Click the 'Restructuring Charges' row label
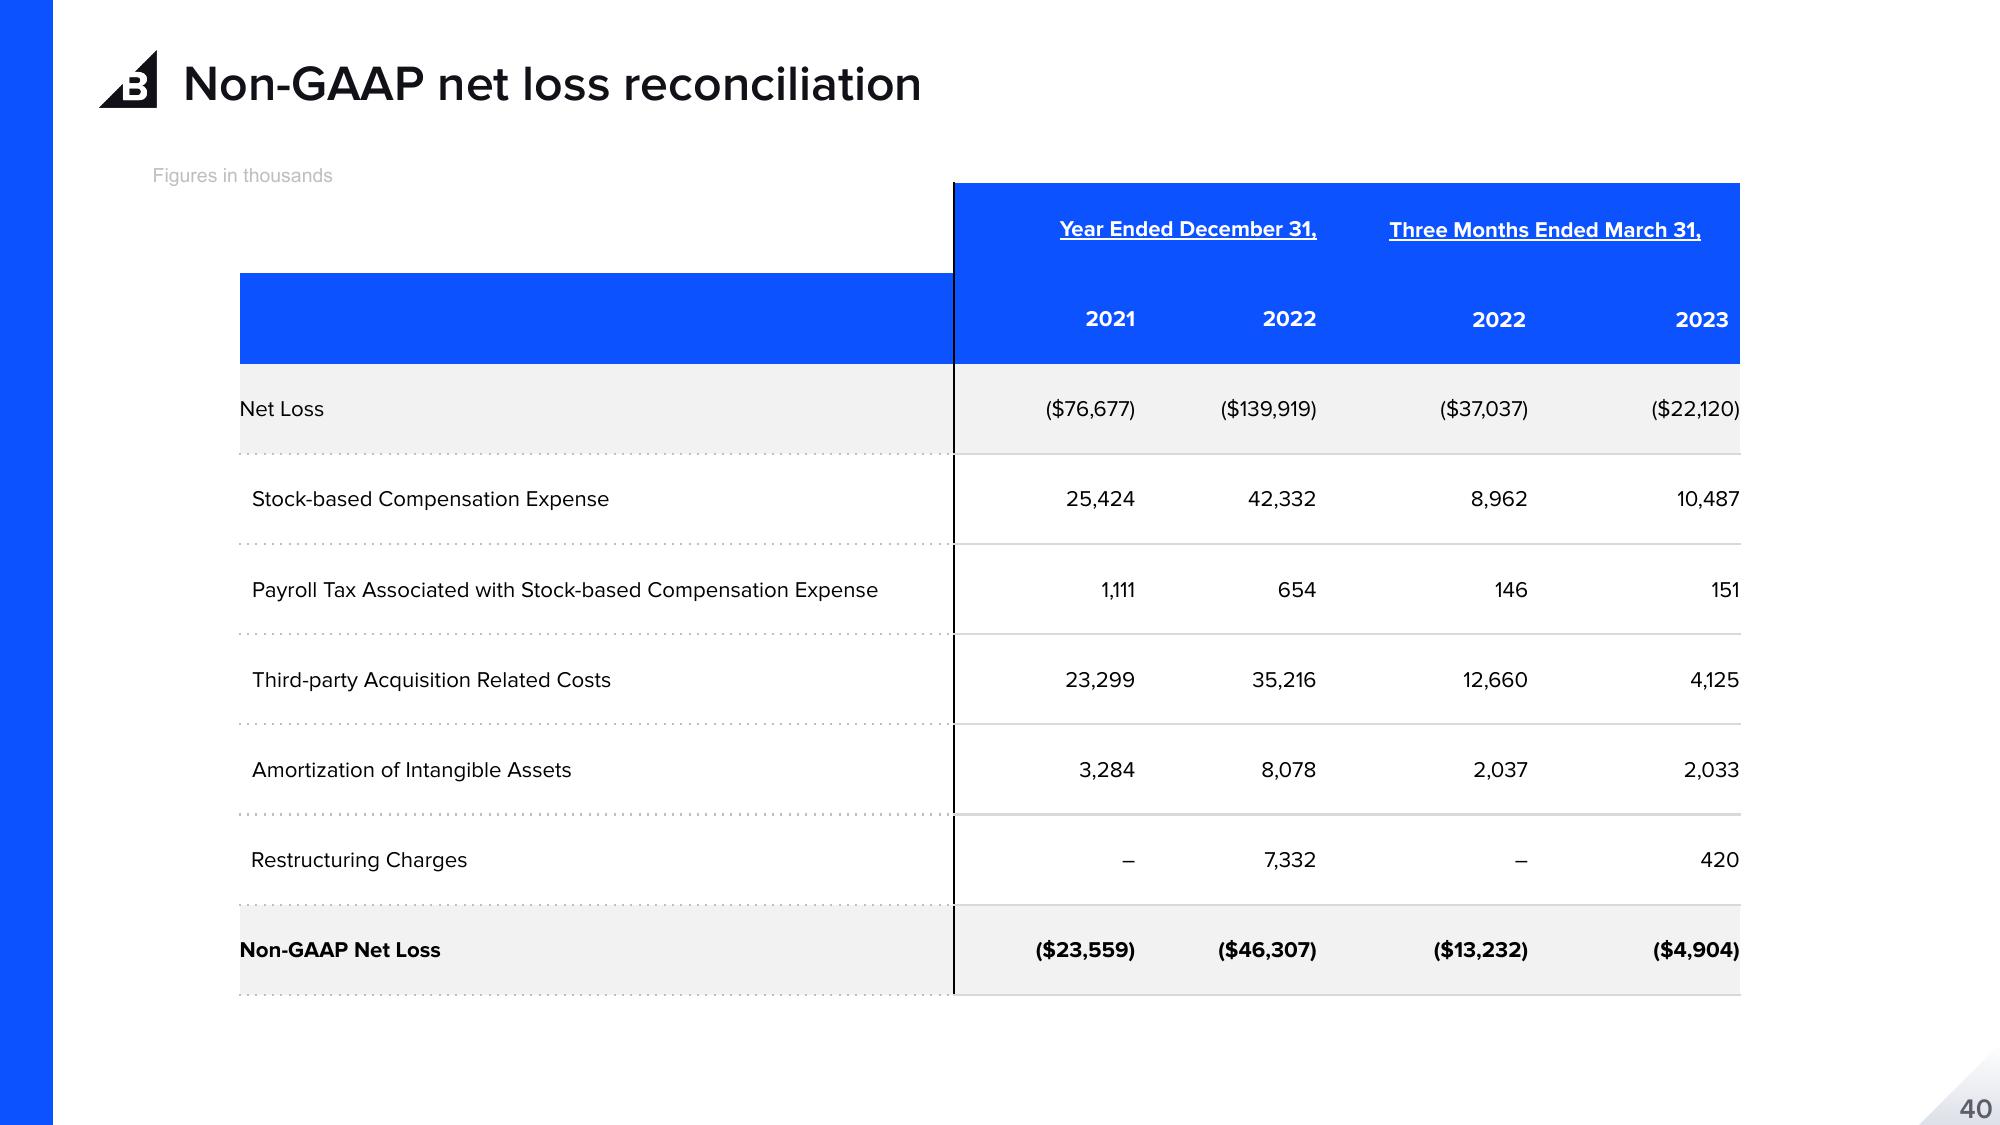The image size is (2000, 1125). pyautogui.click(x=359, y=860)
